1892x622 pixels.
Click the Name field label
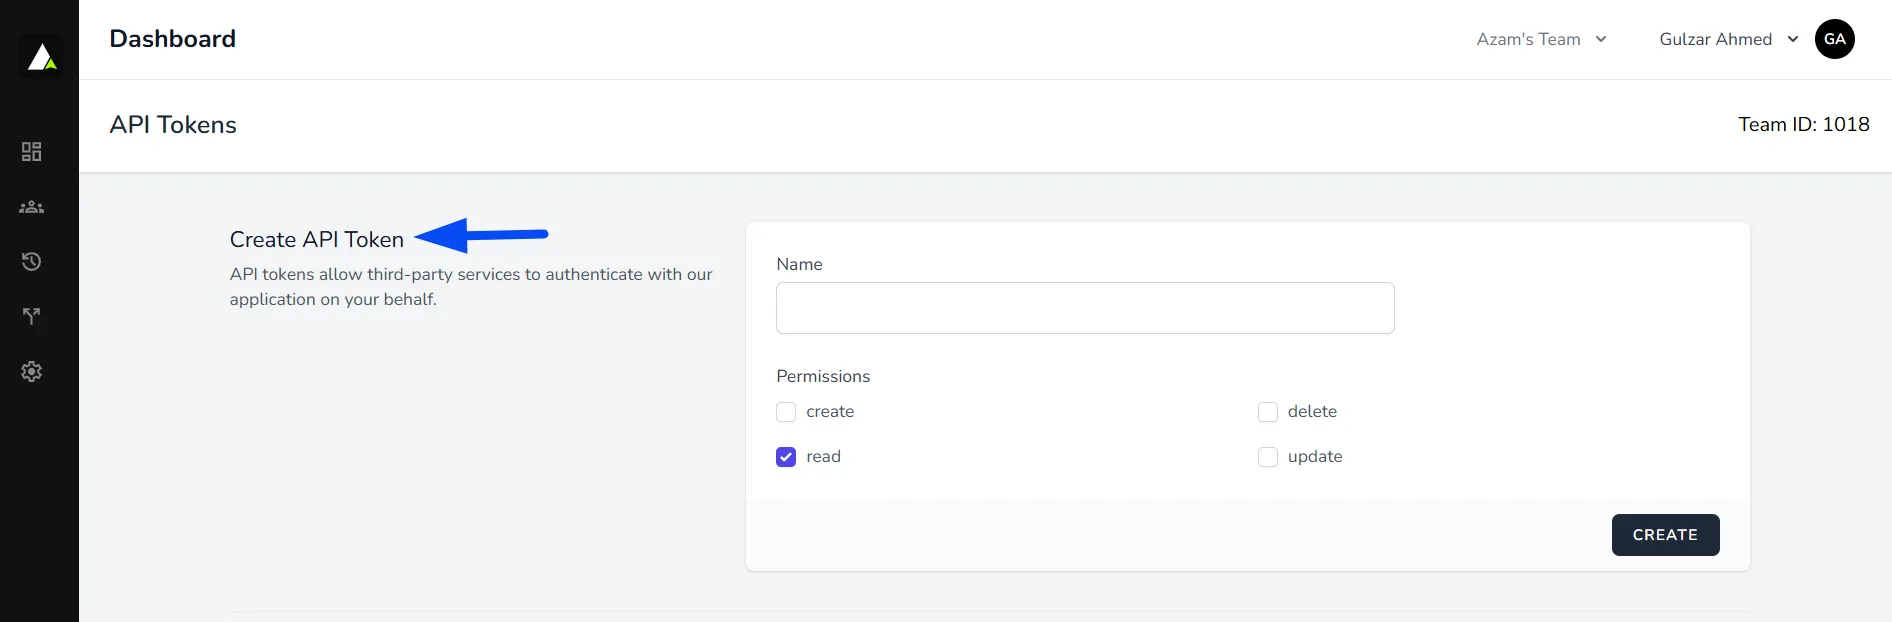coord(799,264)
